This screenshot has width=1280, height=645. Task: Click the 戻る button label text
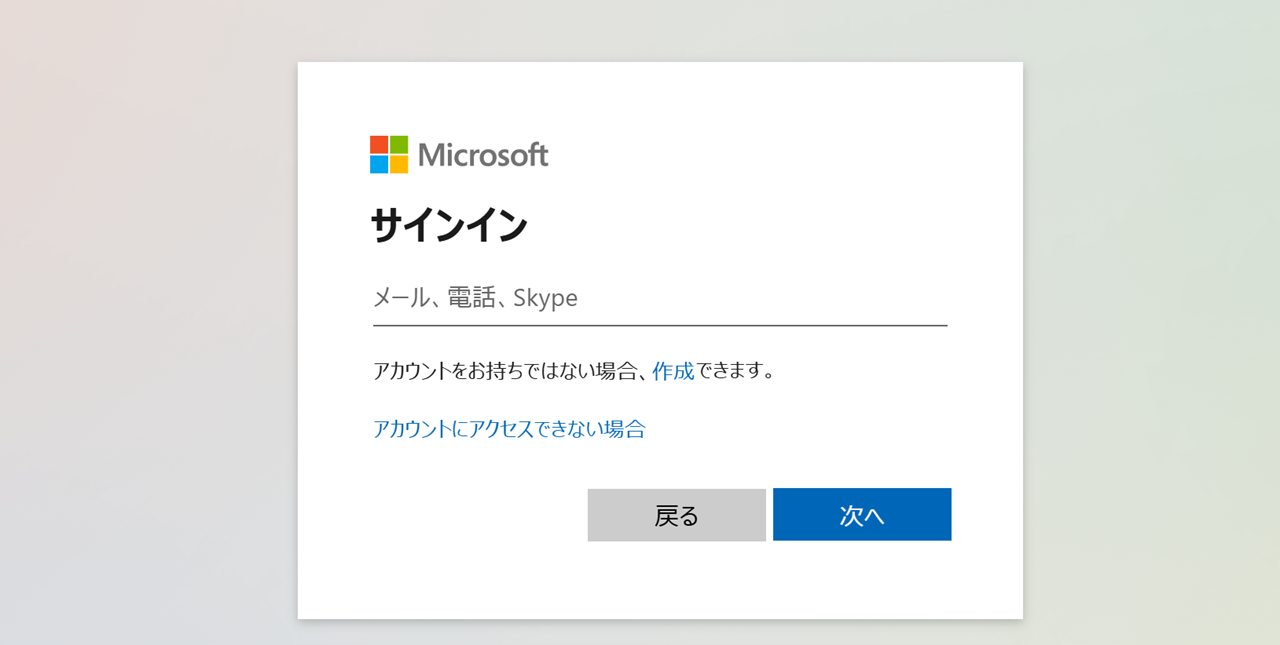click(676, 514)
